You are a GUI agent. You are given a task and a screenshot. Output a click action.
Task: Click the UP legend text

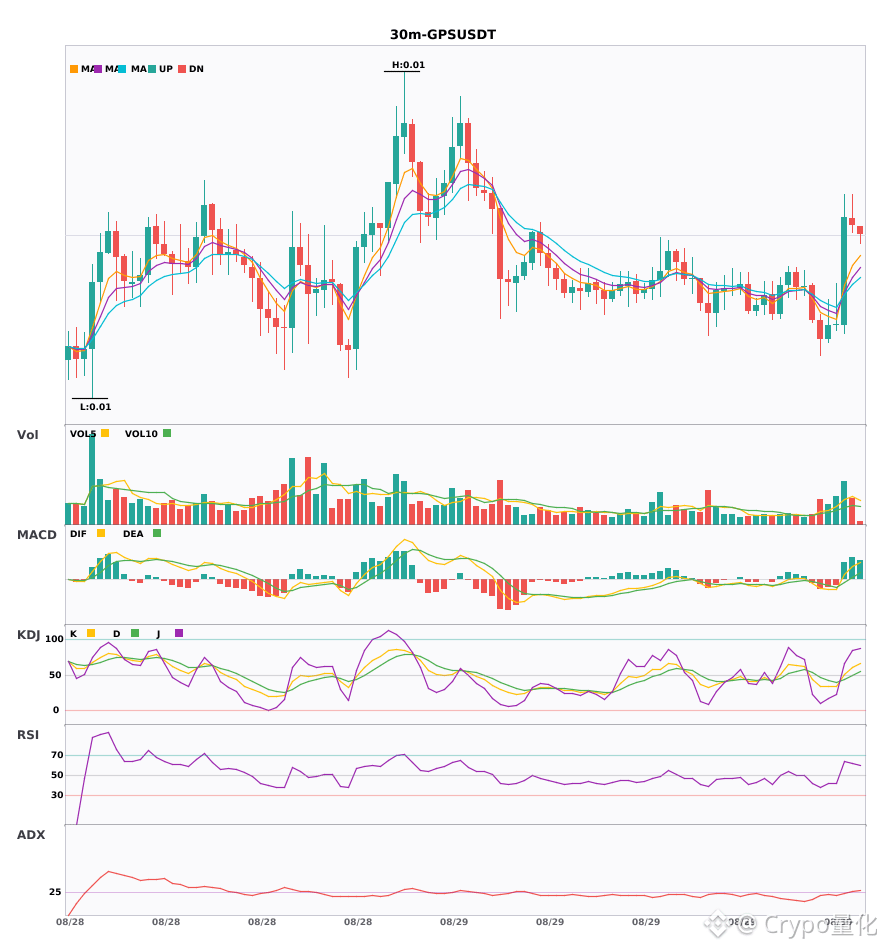[x=166, y=69]
